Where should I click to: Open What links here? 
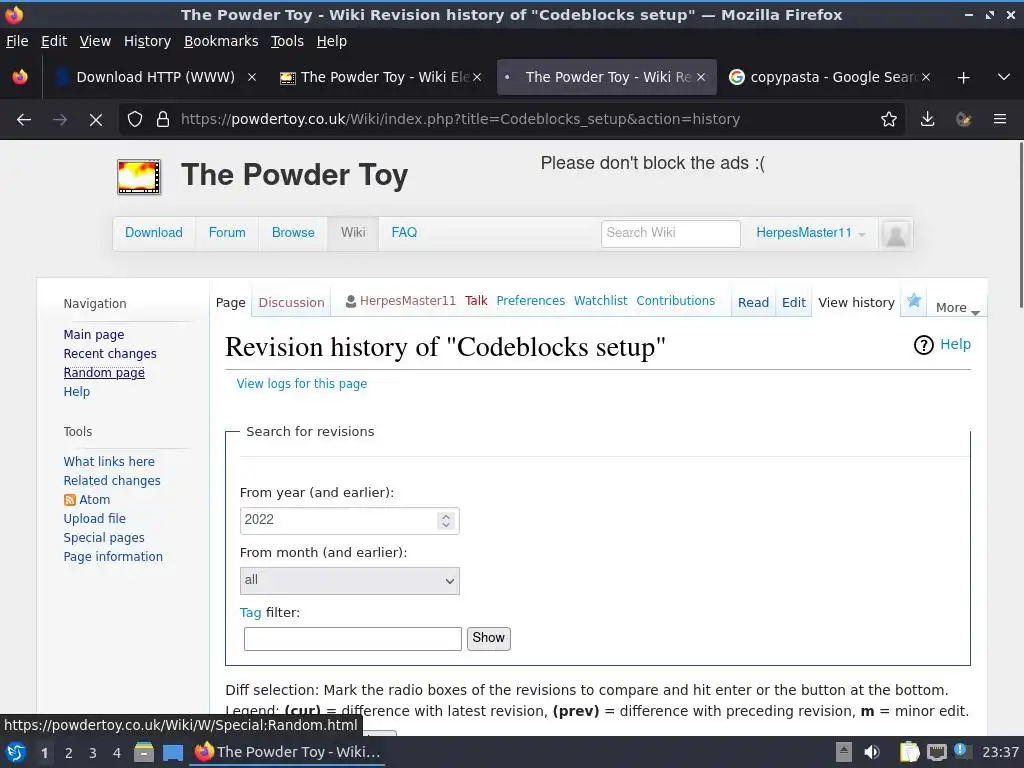109,462
